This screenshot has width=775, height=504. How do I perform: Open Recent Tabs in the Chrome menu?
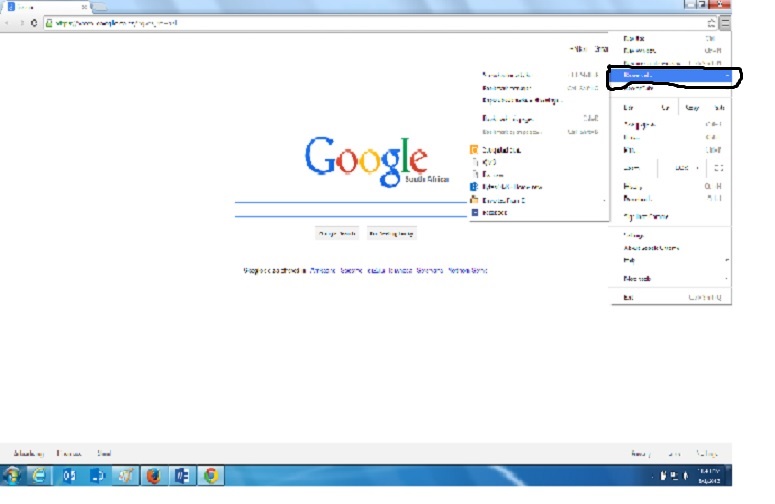(x=671, y=88)
